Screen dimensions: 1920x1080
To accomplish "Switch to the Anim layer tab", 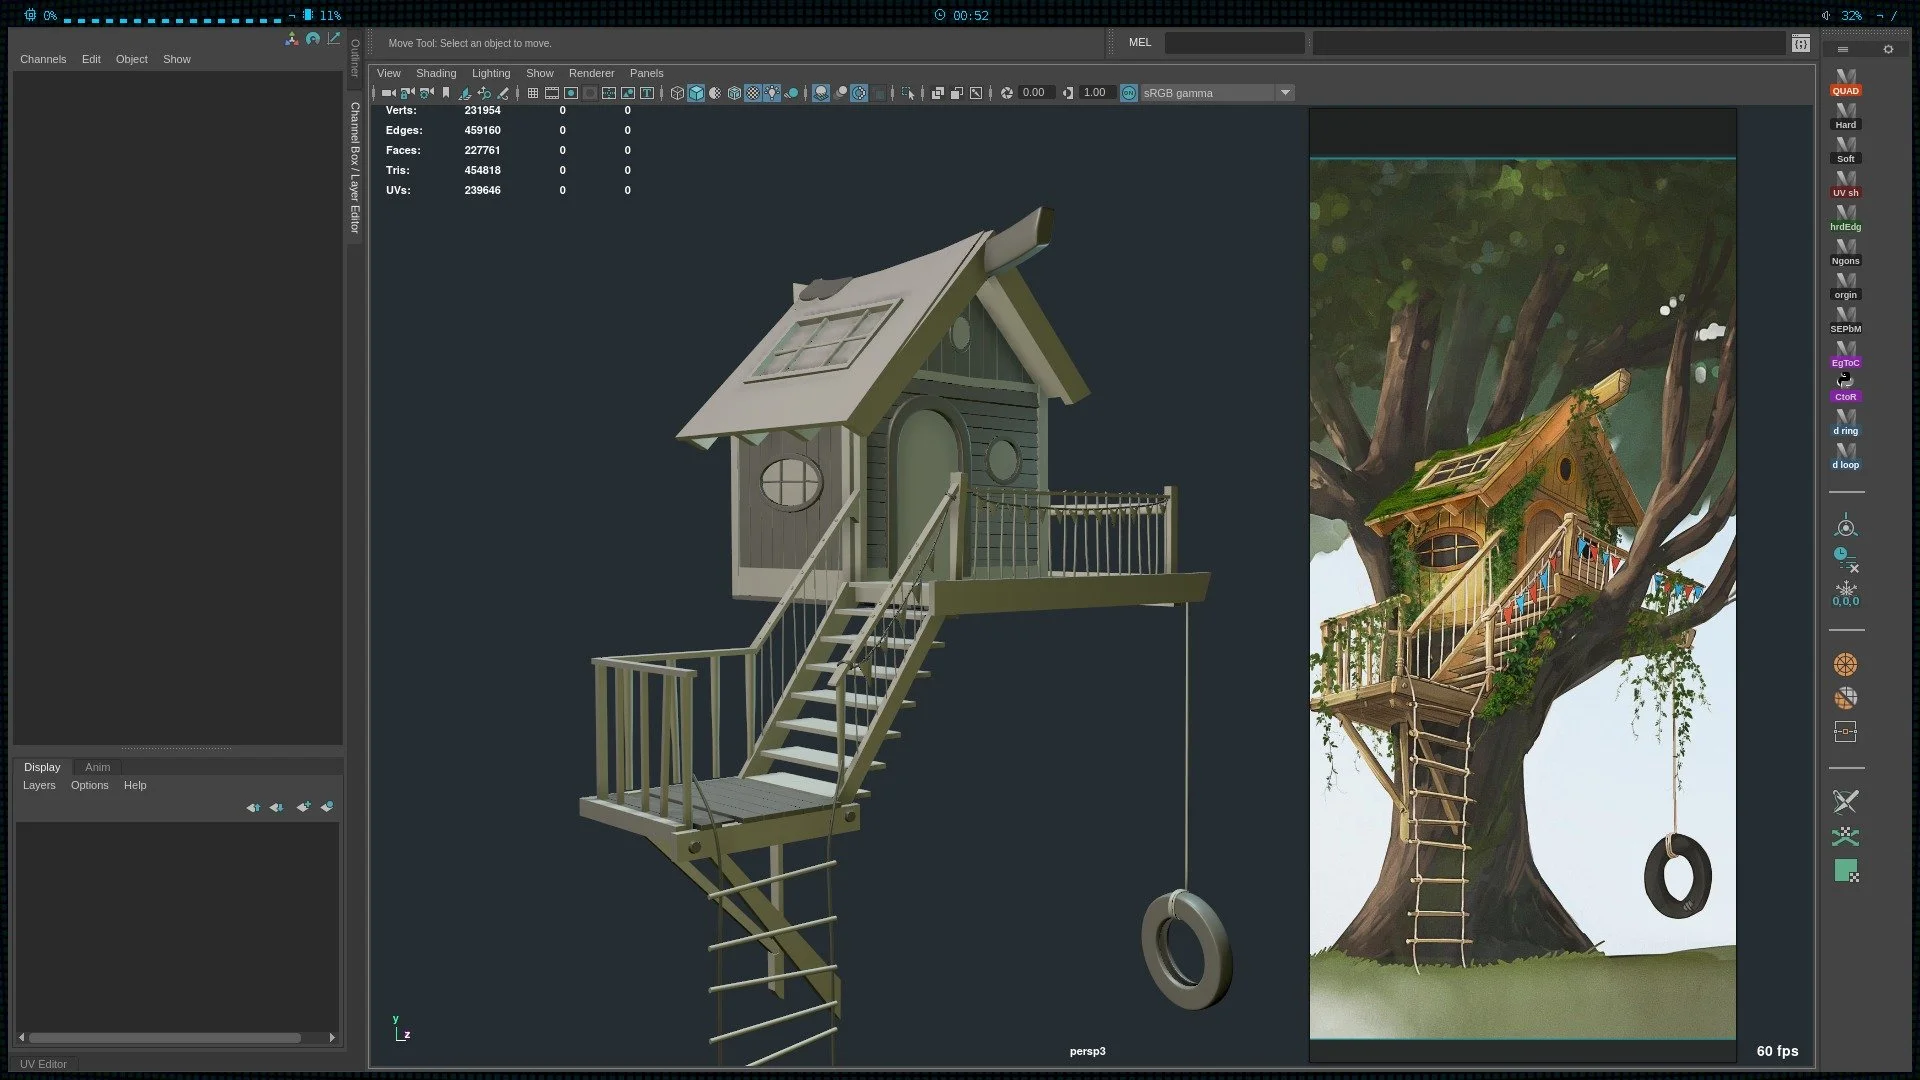I will [98, 767].
